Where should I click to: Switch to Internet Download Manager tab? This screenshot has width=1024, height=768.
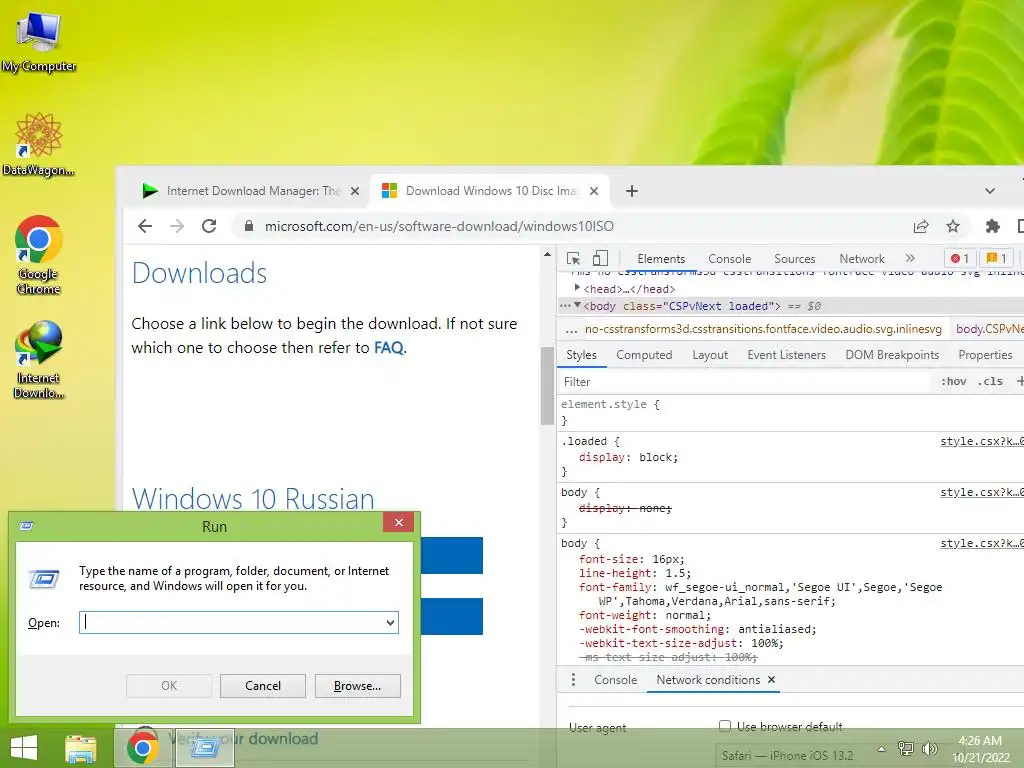[247, 191]
